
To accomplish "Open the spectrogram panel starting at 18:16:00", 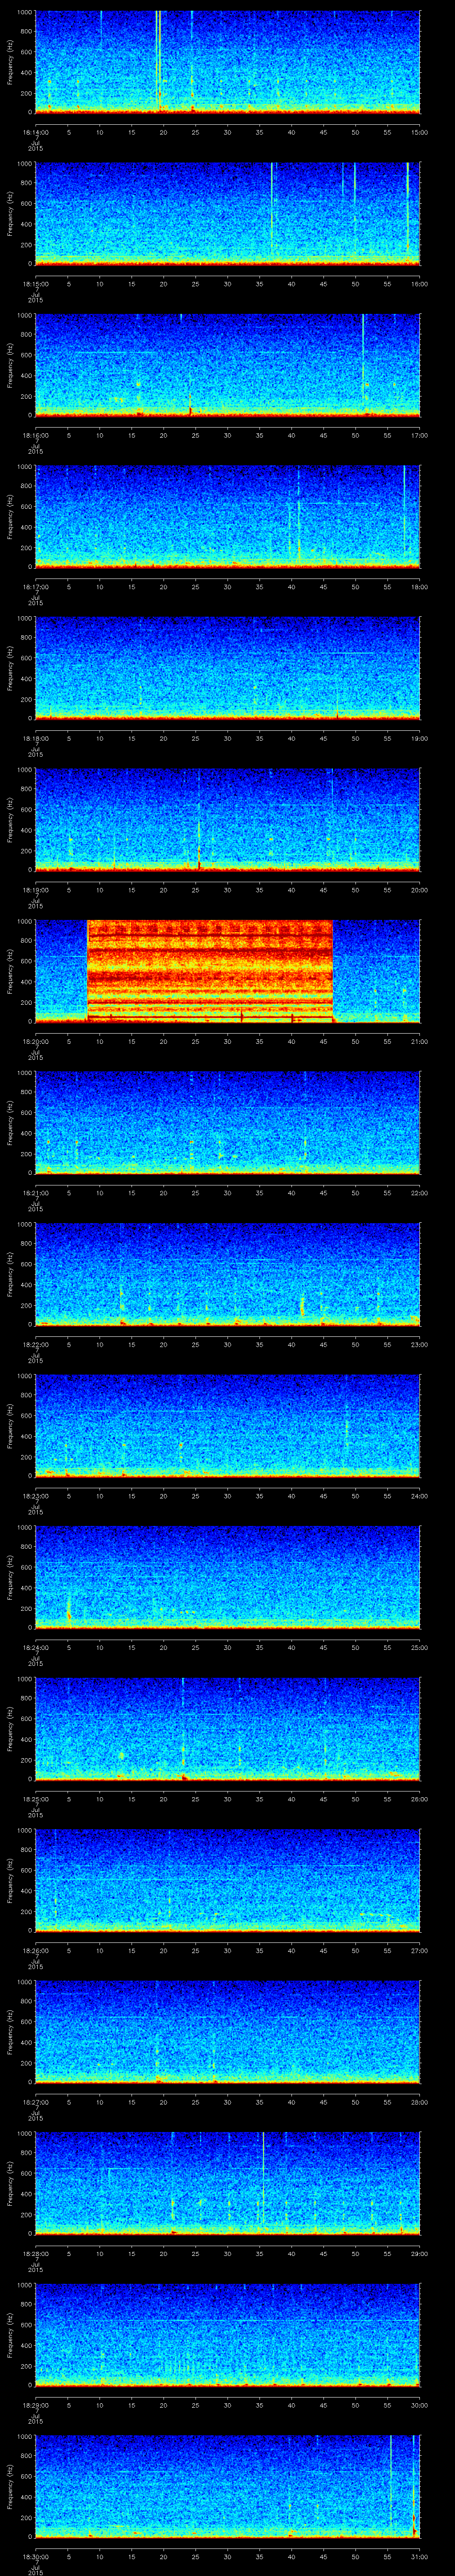I will click(228, 365).
